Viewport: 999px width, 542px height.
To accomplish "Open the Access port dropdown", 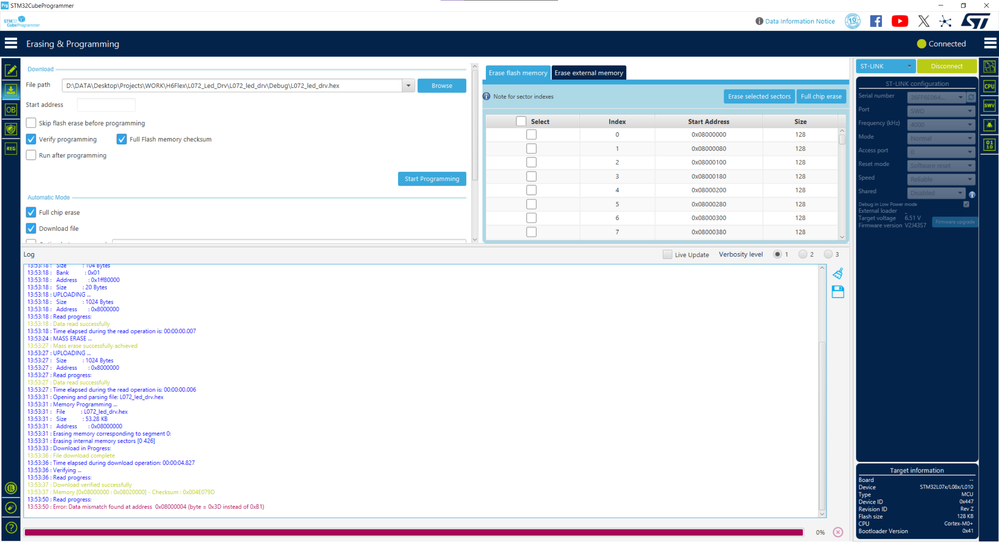I will tap(941, 152).
